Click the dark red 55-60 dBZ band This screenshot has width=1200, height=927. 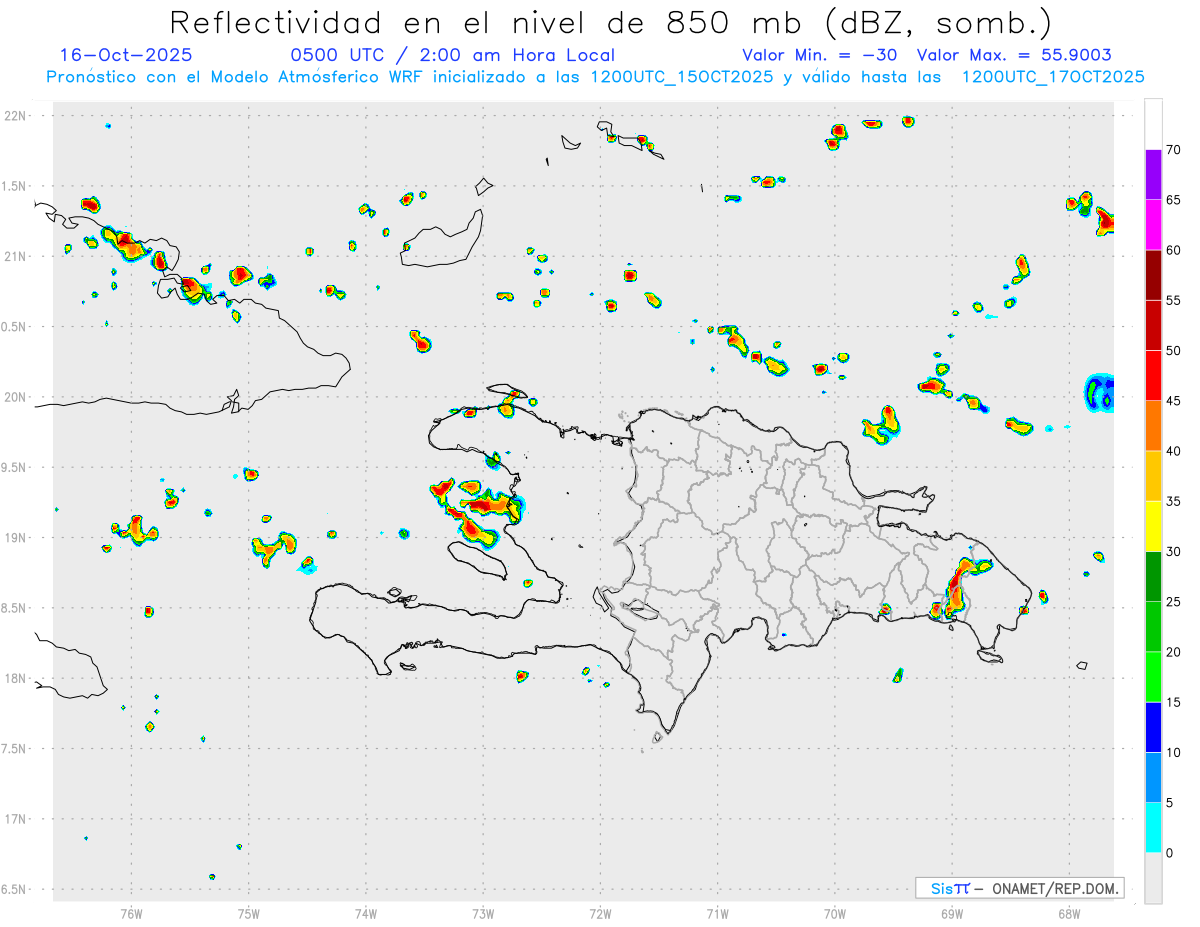(1153, 275)
